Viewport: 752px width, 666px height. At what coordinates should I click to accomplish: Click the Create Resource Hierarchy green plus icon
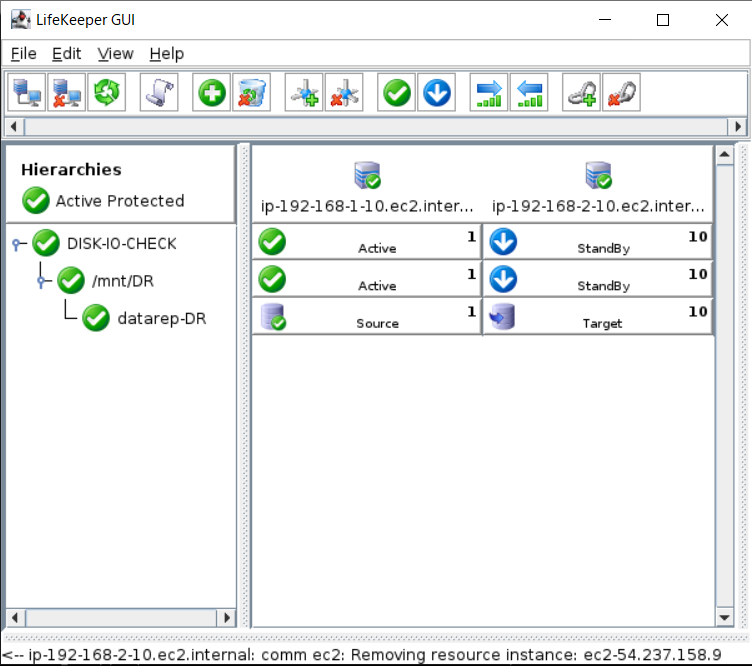point(212,93)
